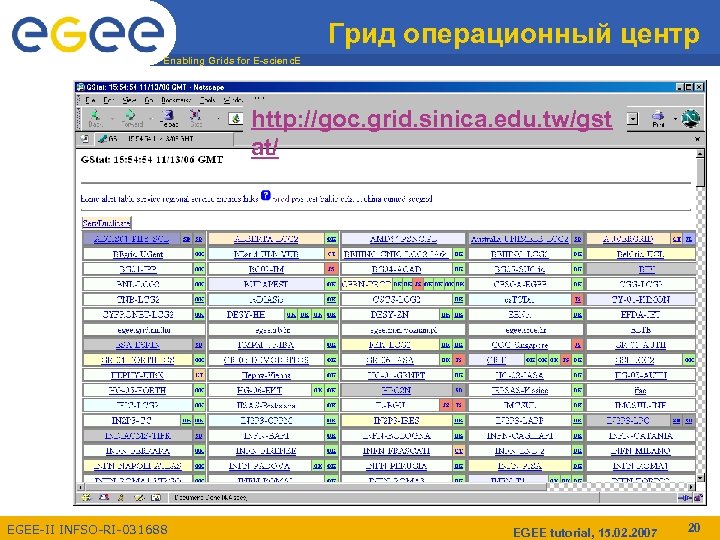Open the View menu
Screen dimensions: 720x540
(129, 100)
